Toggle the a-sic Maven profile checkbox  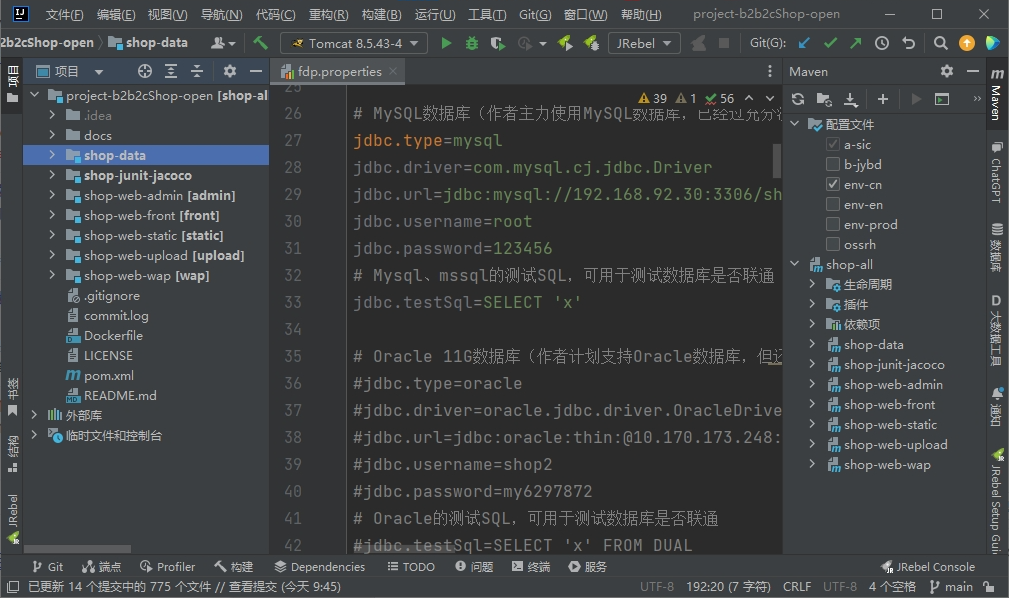[833, 144]
